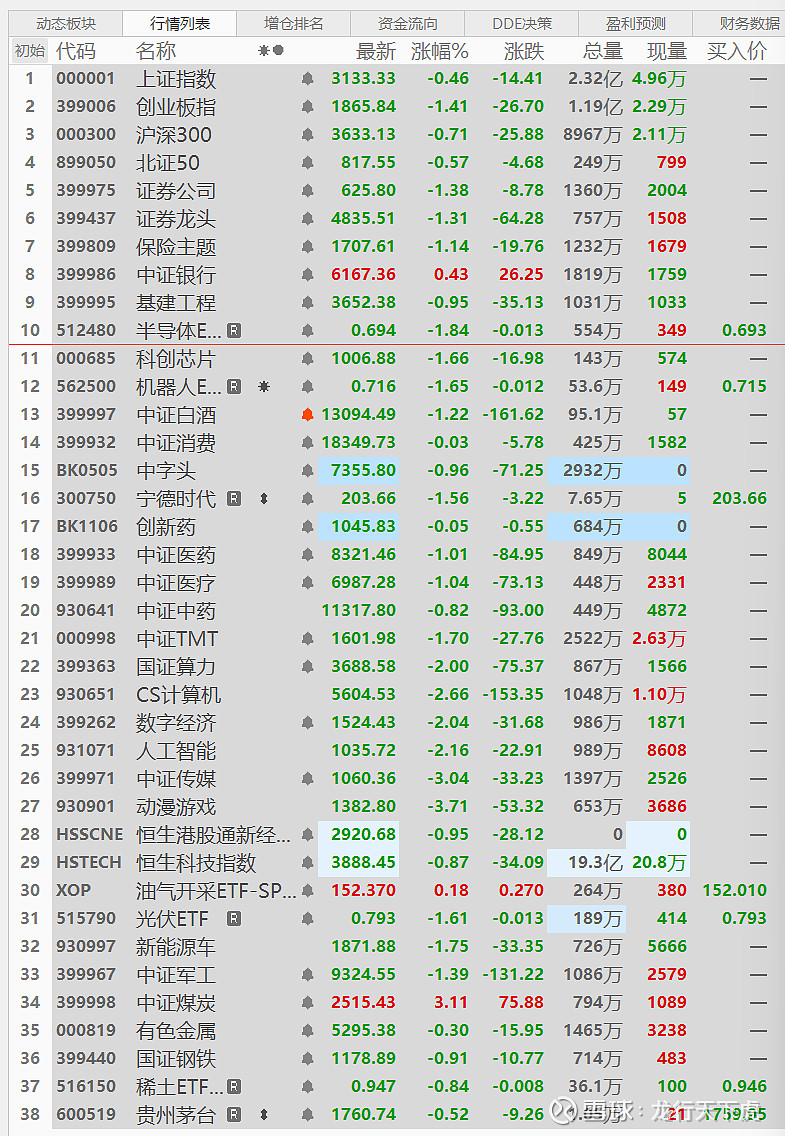785x1136 pixels.
Task: Click latest price 5295.38 of 有色金属
Action: pos(363,1031)
